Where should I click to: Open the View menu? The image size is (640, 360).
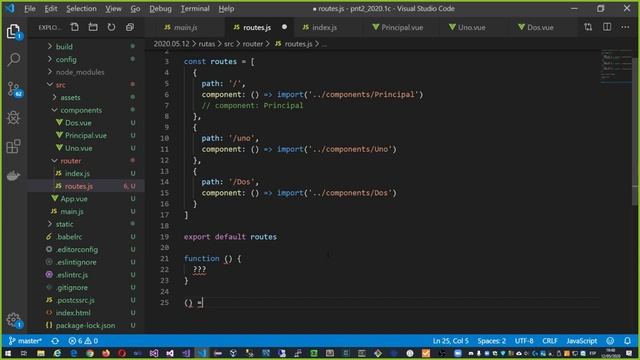113,9
